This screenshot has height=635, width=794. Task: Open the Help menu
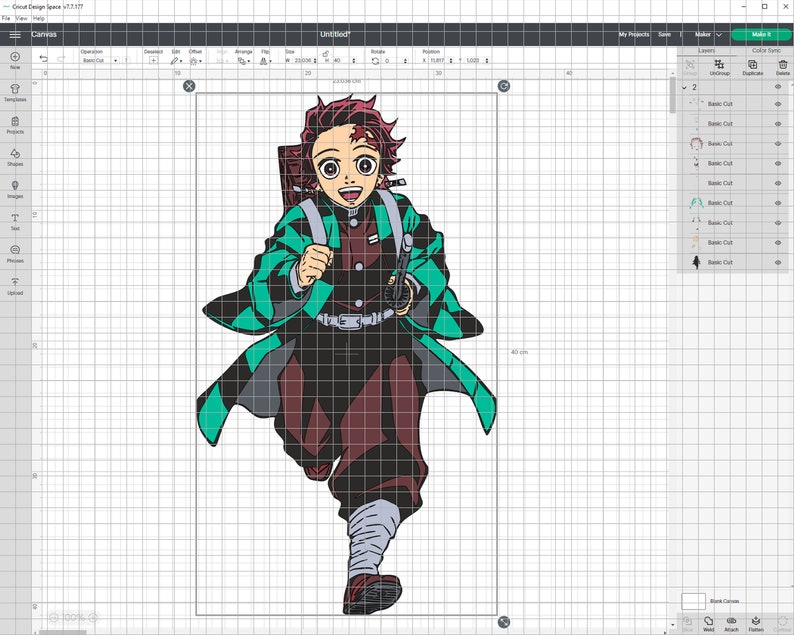(38, 18)
